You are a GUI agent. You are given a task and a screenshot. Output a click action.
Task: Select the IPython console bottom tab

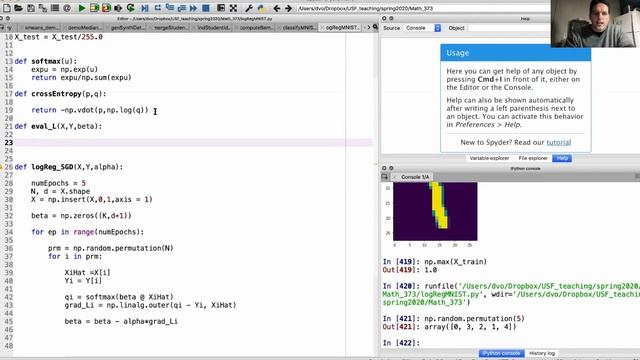point(501,353)
